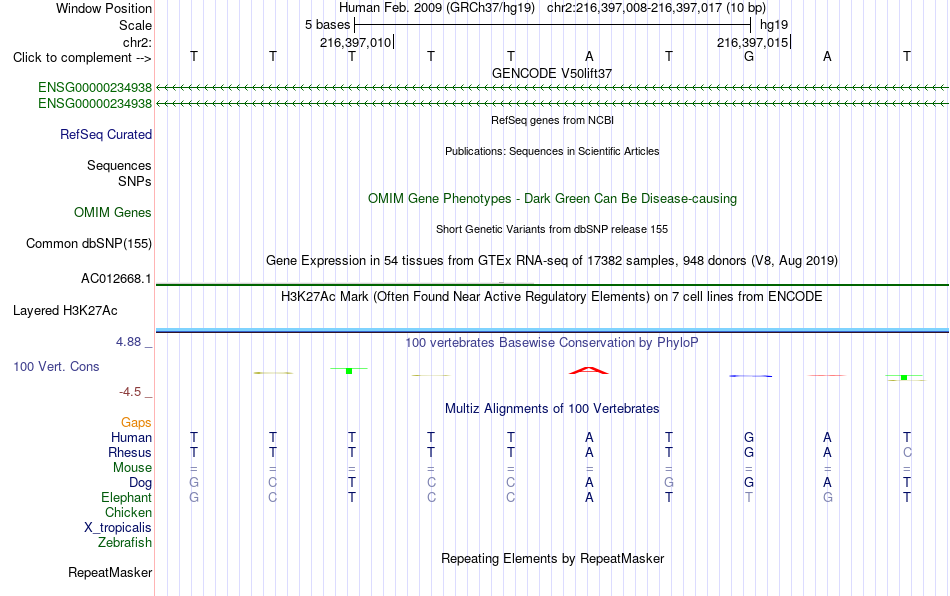The image size is (950, 596).
Task: Click the 216,397,015 position marker
Action: pos(754,42)
